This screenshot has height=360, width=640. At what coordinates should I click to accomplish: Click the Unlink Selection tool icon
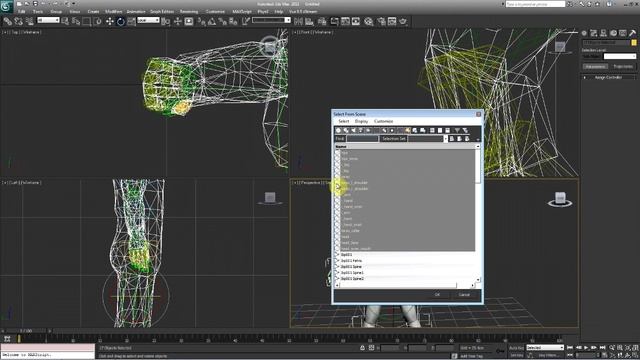[18, 21]
